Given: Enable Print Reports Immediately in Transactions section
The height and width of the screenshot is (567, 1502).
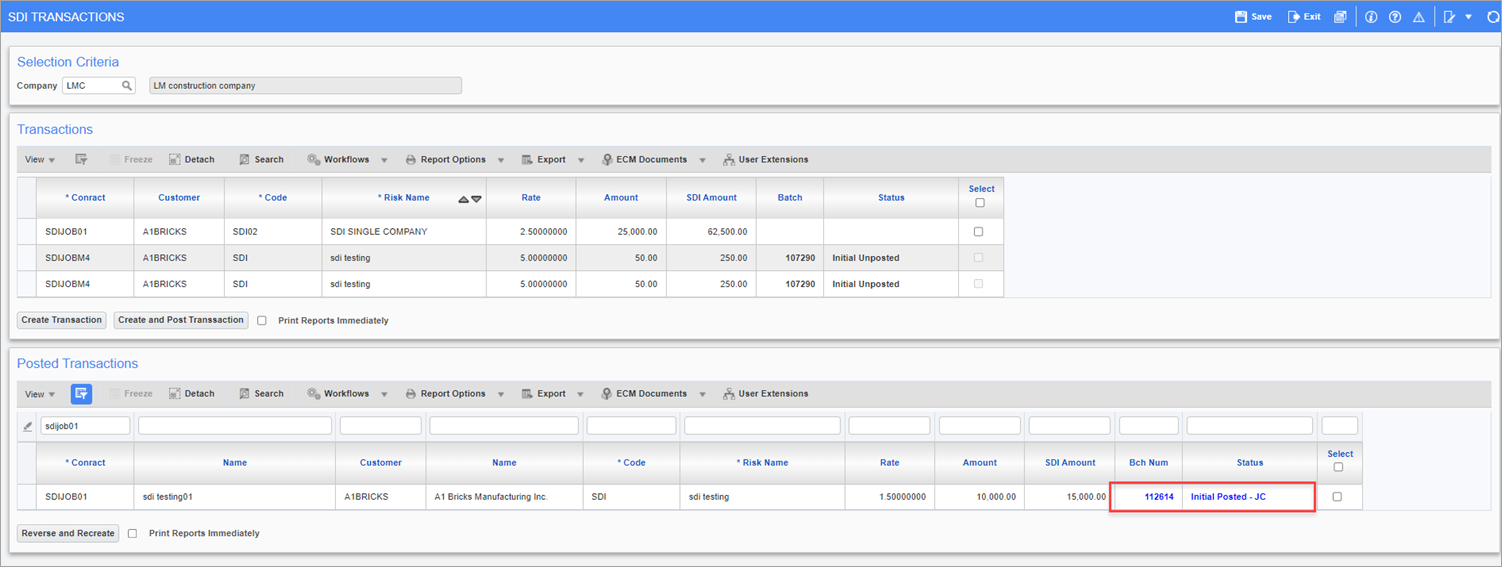Looking at the screenshot, I should (x=262, y=321).
